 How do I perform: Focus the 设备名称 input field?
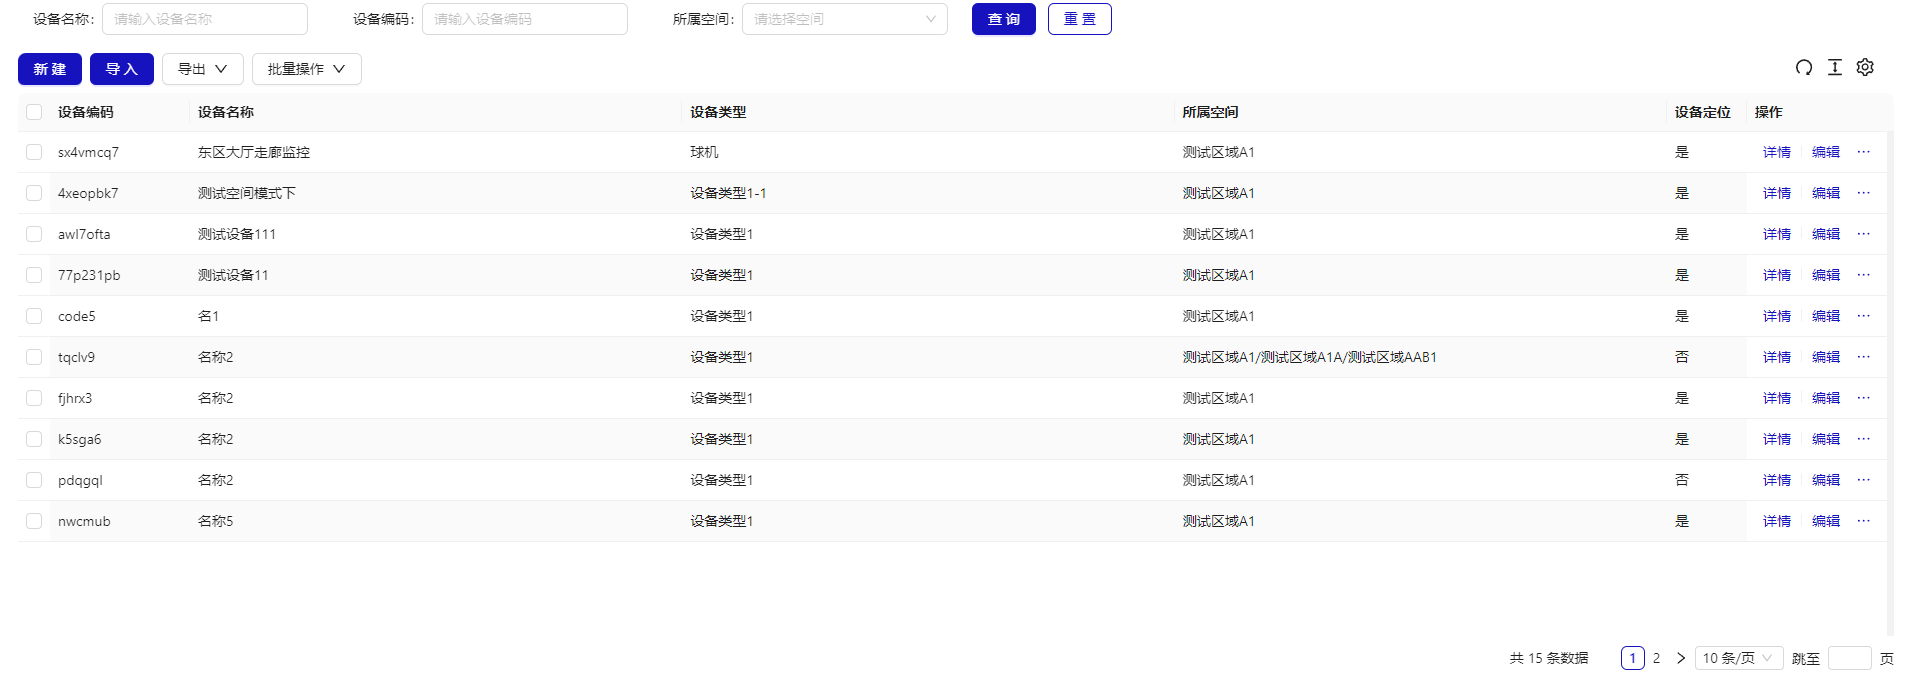204,19
